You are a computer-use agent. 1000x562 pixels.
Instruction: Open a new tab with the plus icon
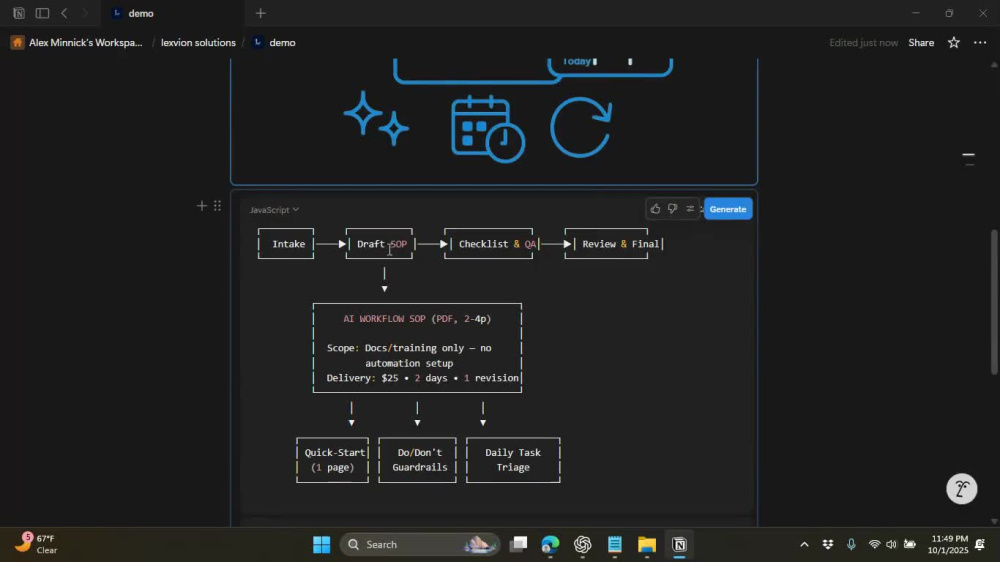click(260, 13)
